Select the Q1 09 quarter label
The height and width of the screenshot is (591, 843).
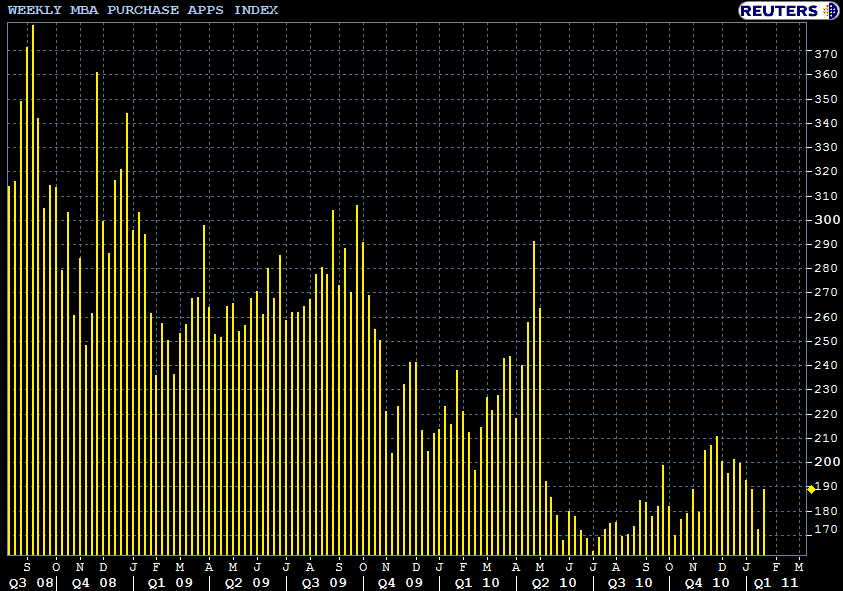(170, 582)
